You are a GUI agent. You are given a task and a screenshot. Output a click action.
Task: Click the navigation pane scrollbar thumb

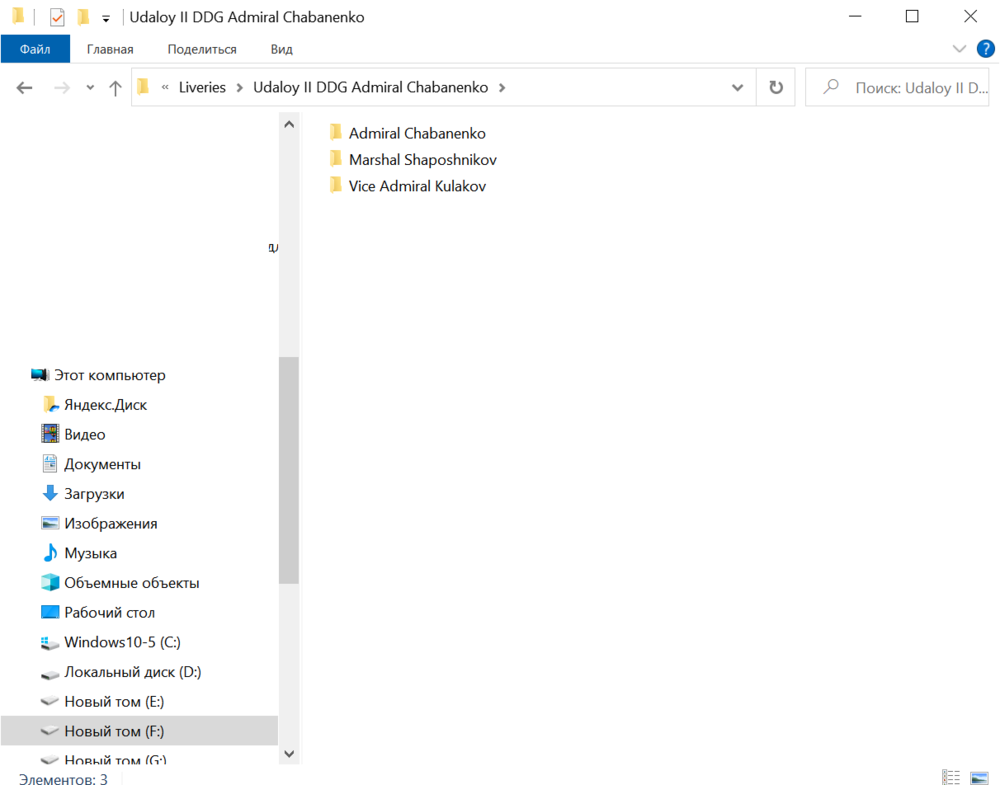point(289,470)
